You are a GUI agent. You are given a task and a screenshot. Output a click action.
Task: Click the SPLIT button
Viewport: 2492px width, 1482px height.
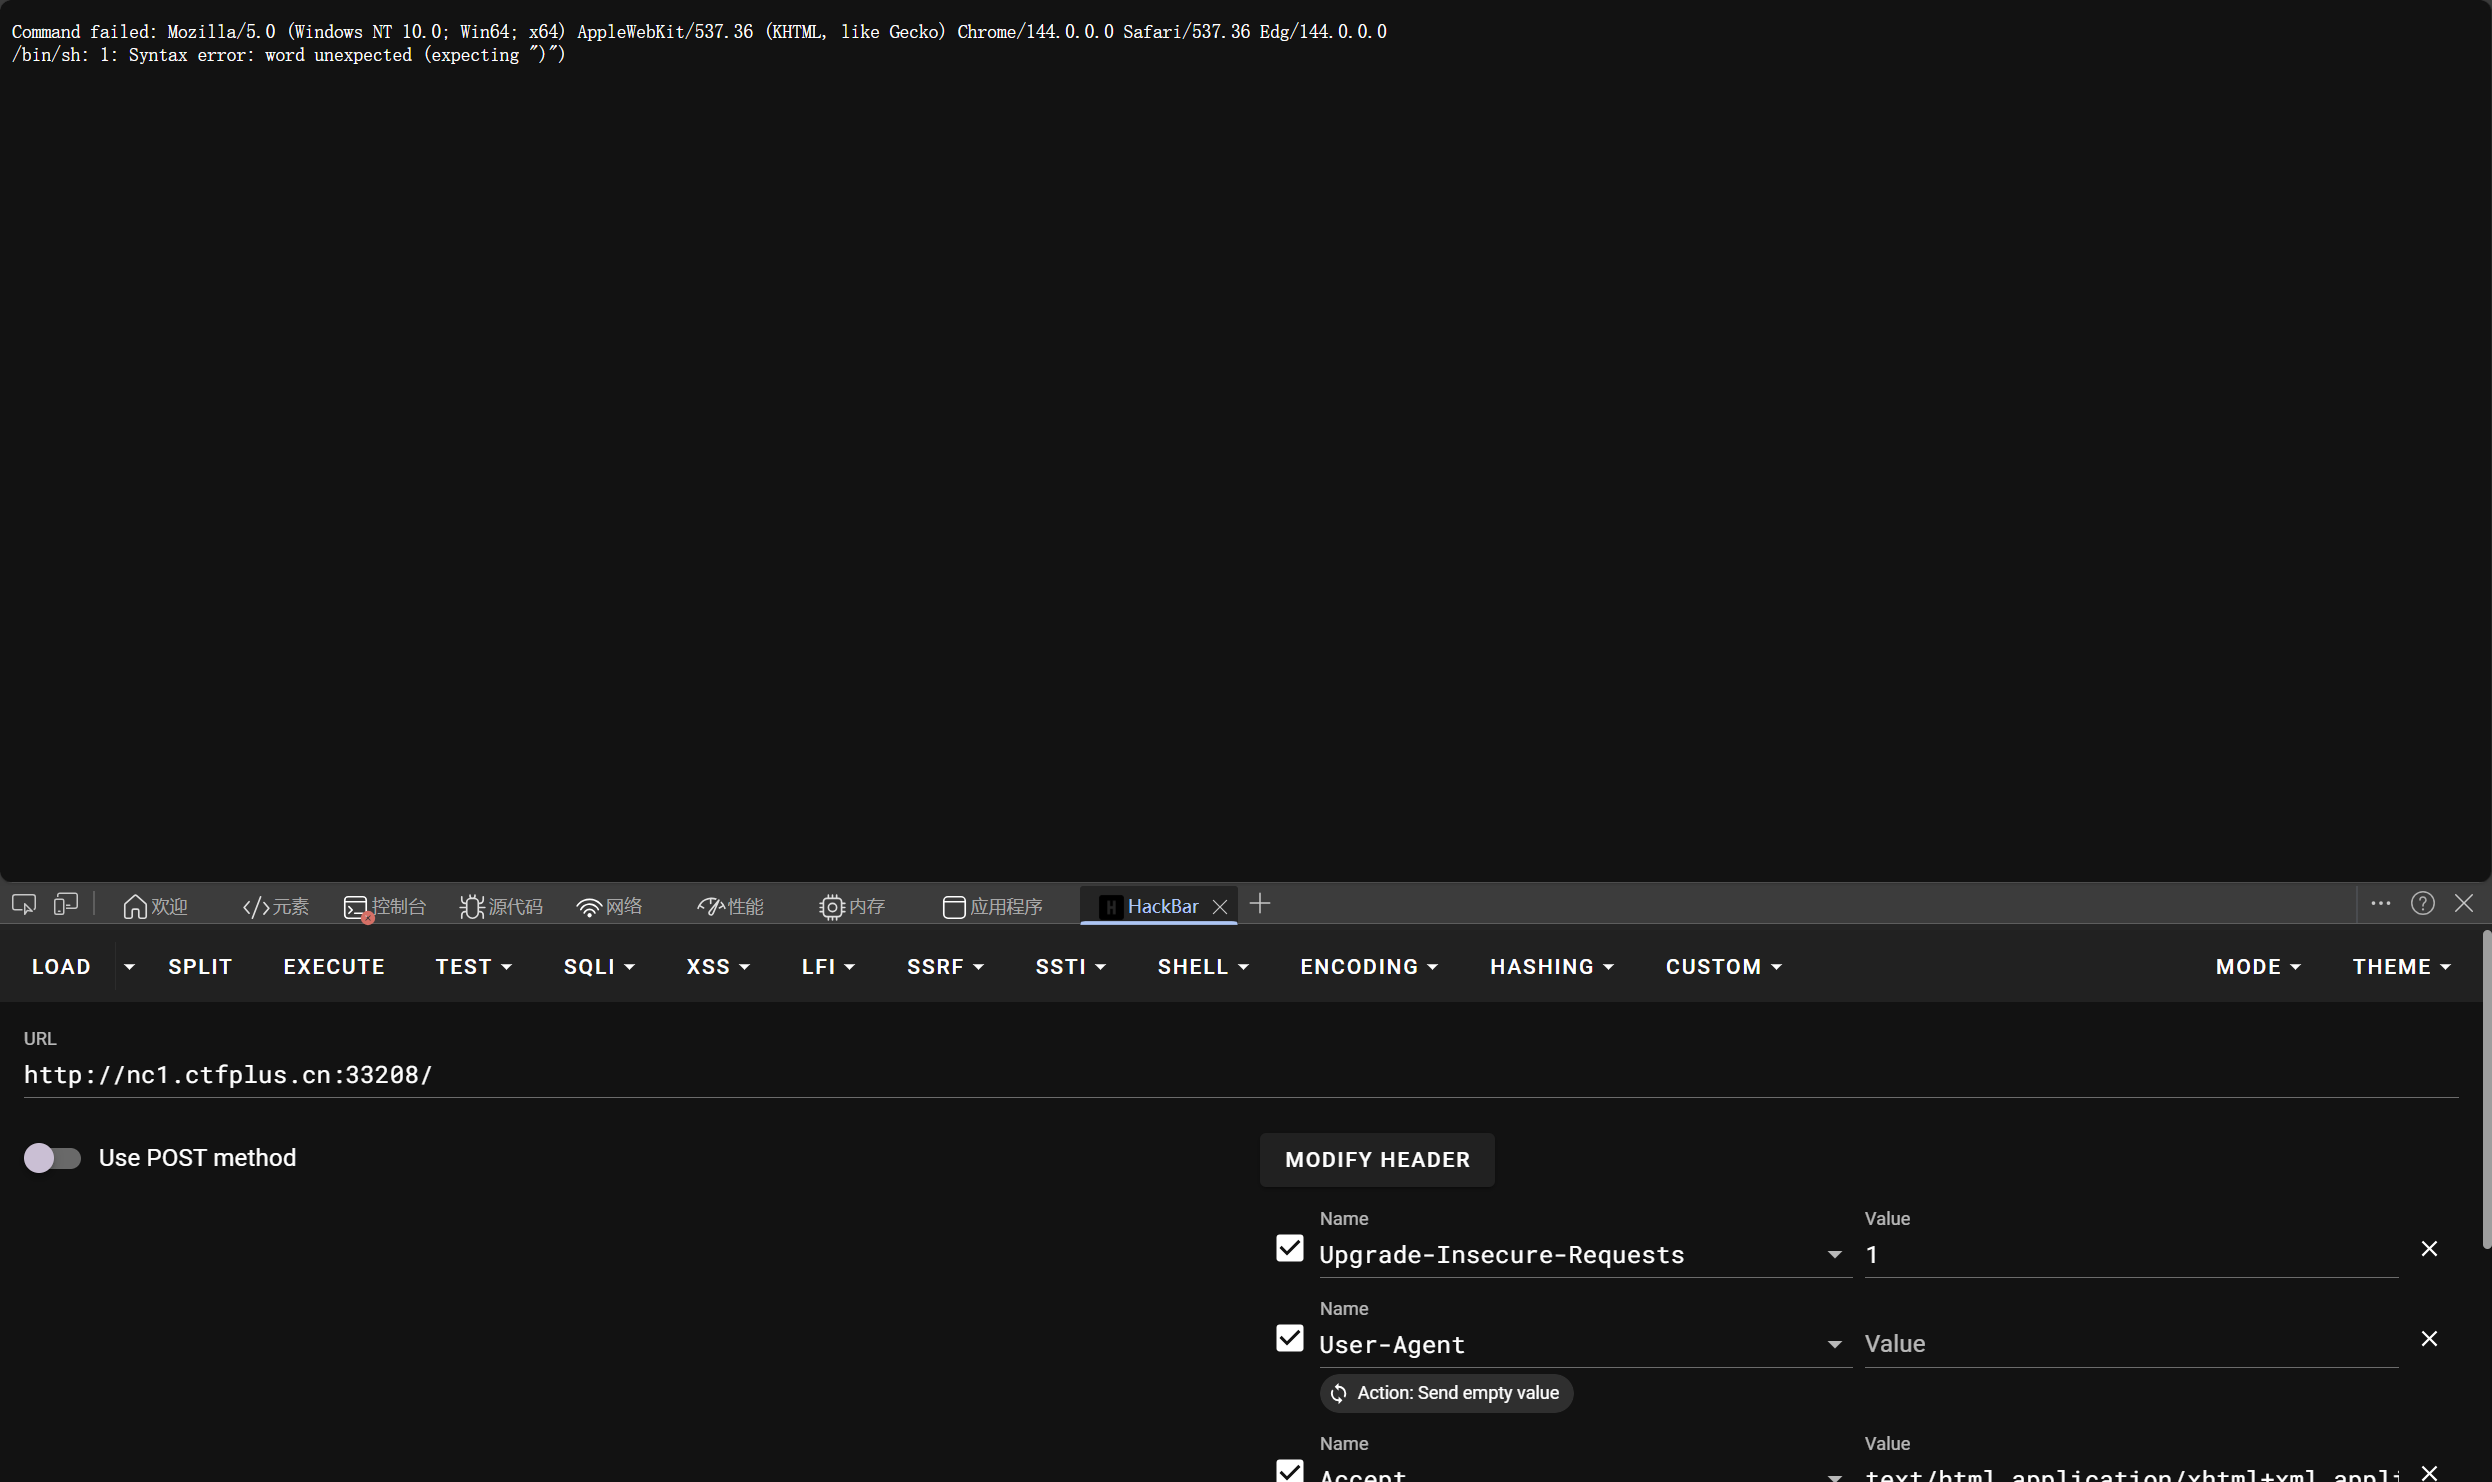coord(200,967)
